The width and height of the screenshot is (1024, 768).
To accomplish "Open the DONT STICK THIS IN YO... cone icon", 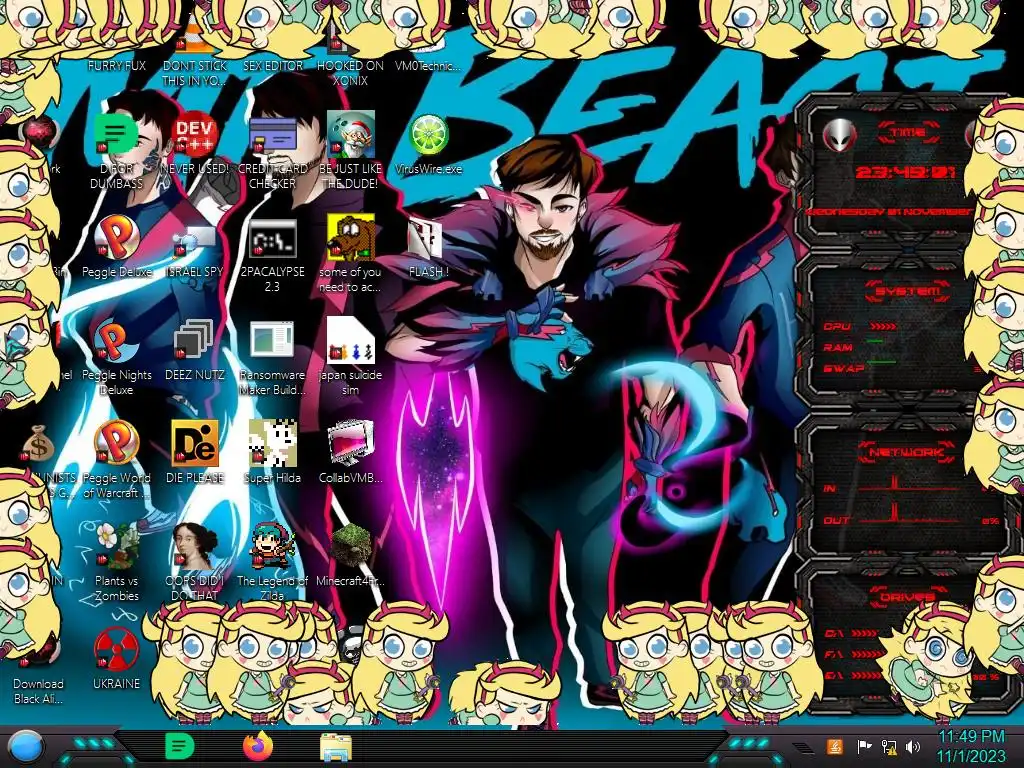I will tap(195, 38).
